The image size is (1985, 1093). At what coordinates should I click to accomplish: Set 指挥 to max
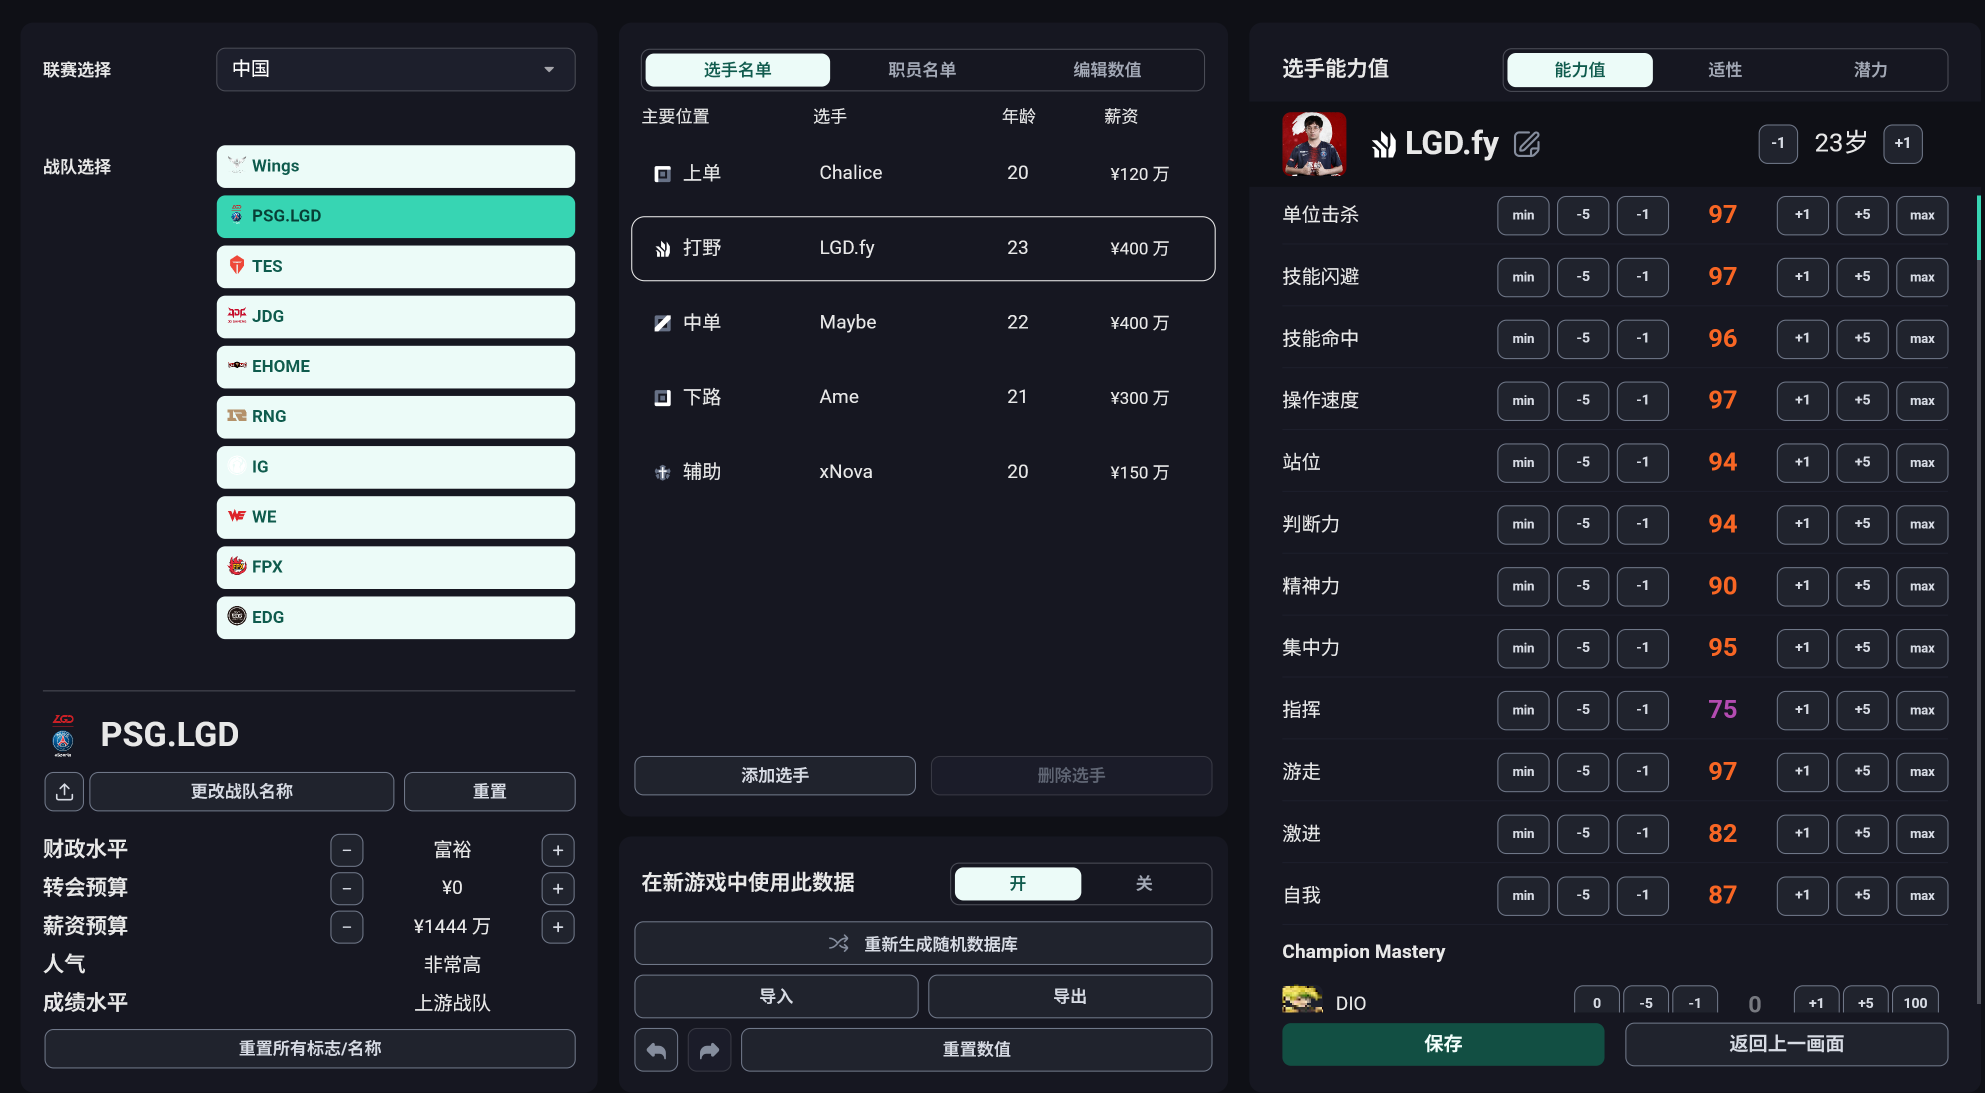click(x=1922, y=710)
